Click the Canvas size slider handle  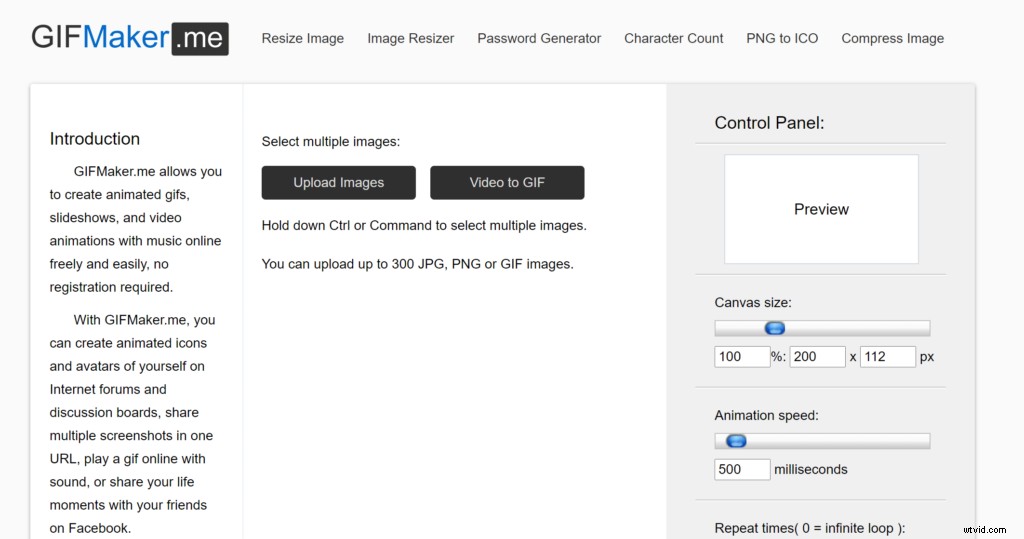click(775, 328)
